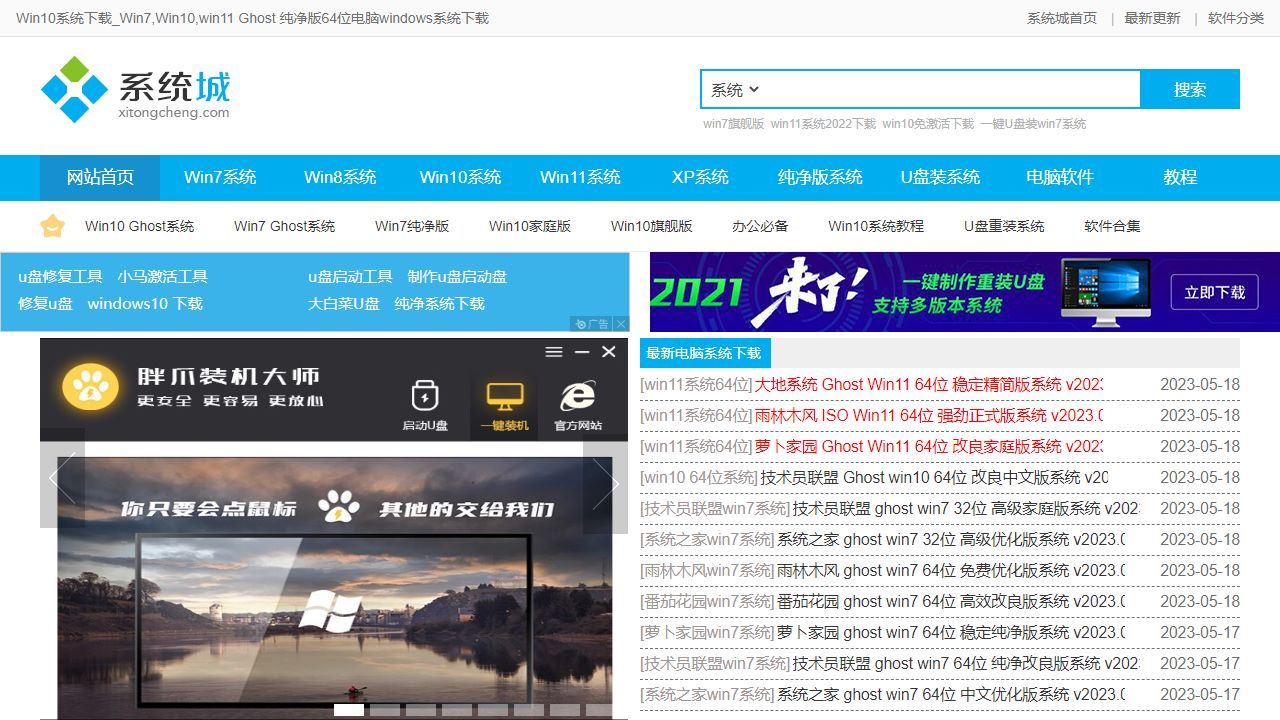Image resolution: width=1280 pixels, height=720 pixels.
Task: Open the U盘重装系统 sub-nav link
Action: tap(1004, 226)
